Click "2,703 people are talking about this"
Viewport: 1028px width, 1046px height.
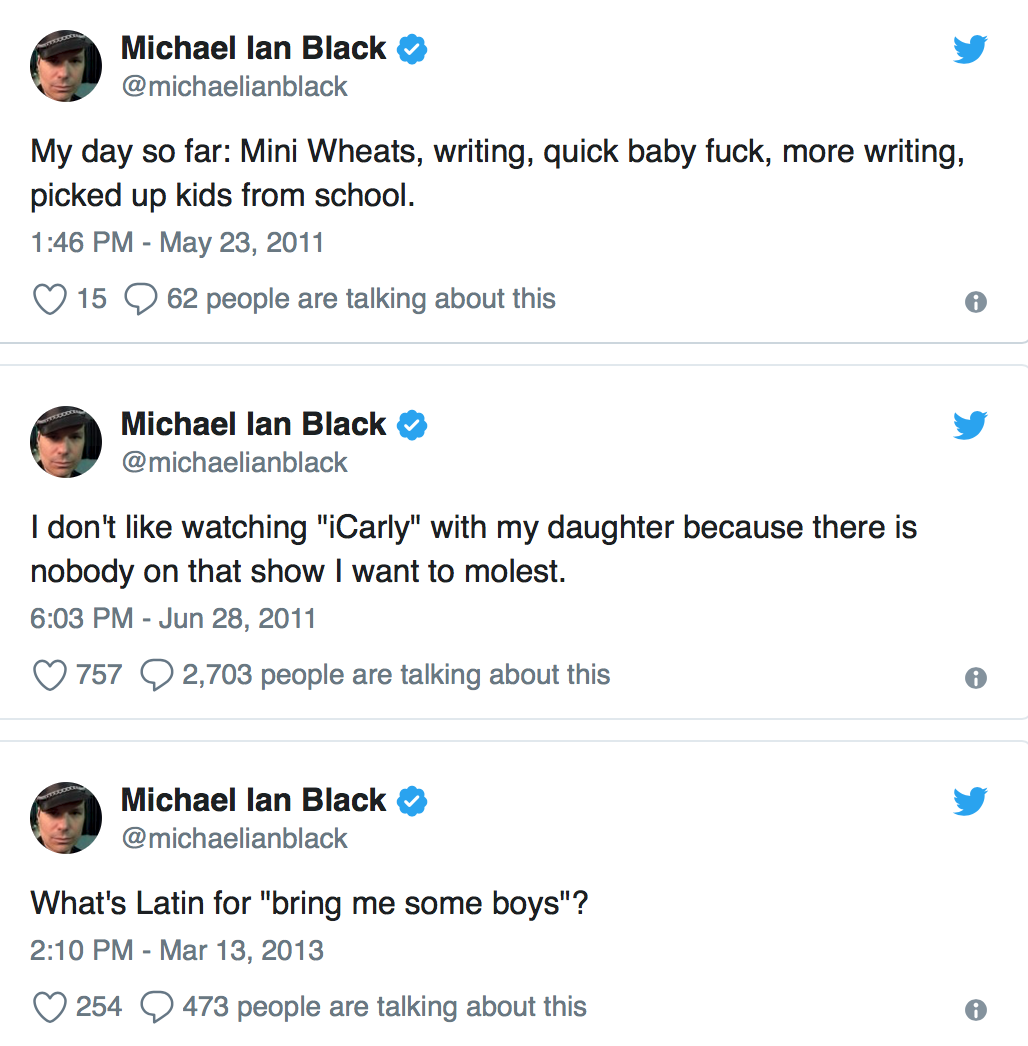[x=395, y=675]
